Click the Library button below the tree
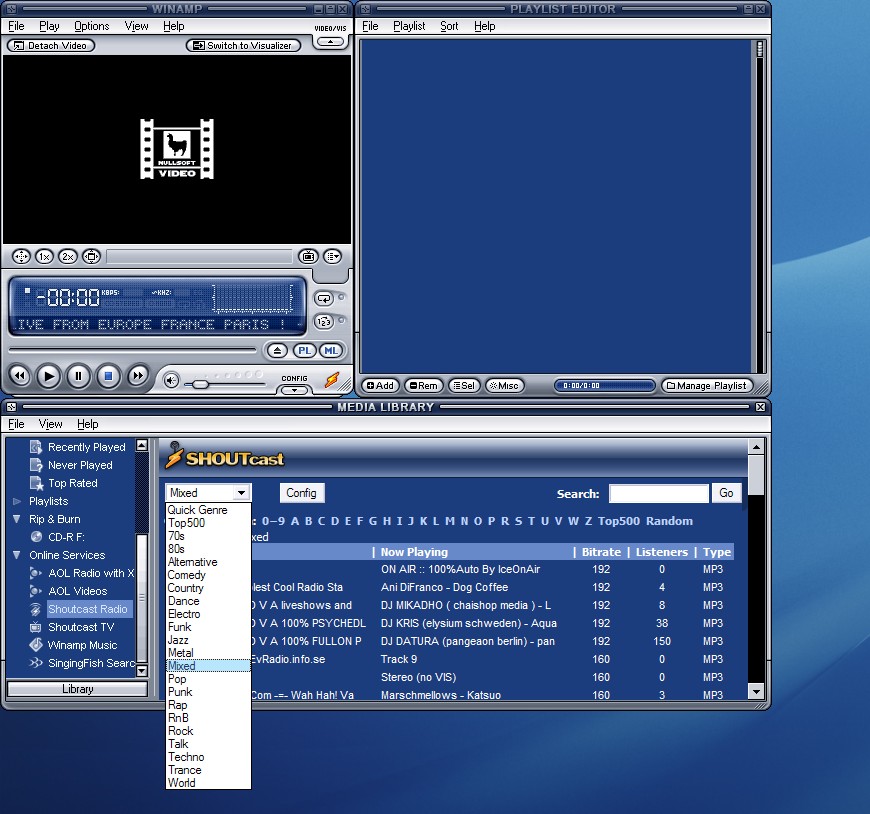Viewport: 870px width, 814px height. [77, 689]
